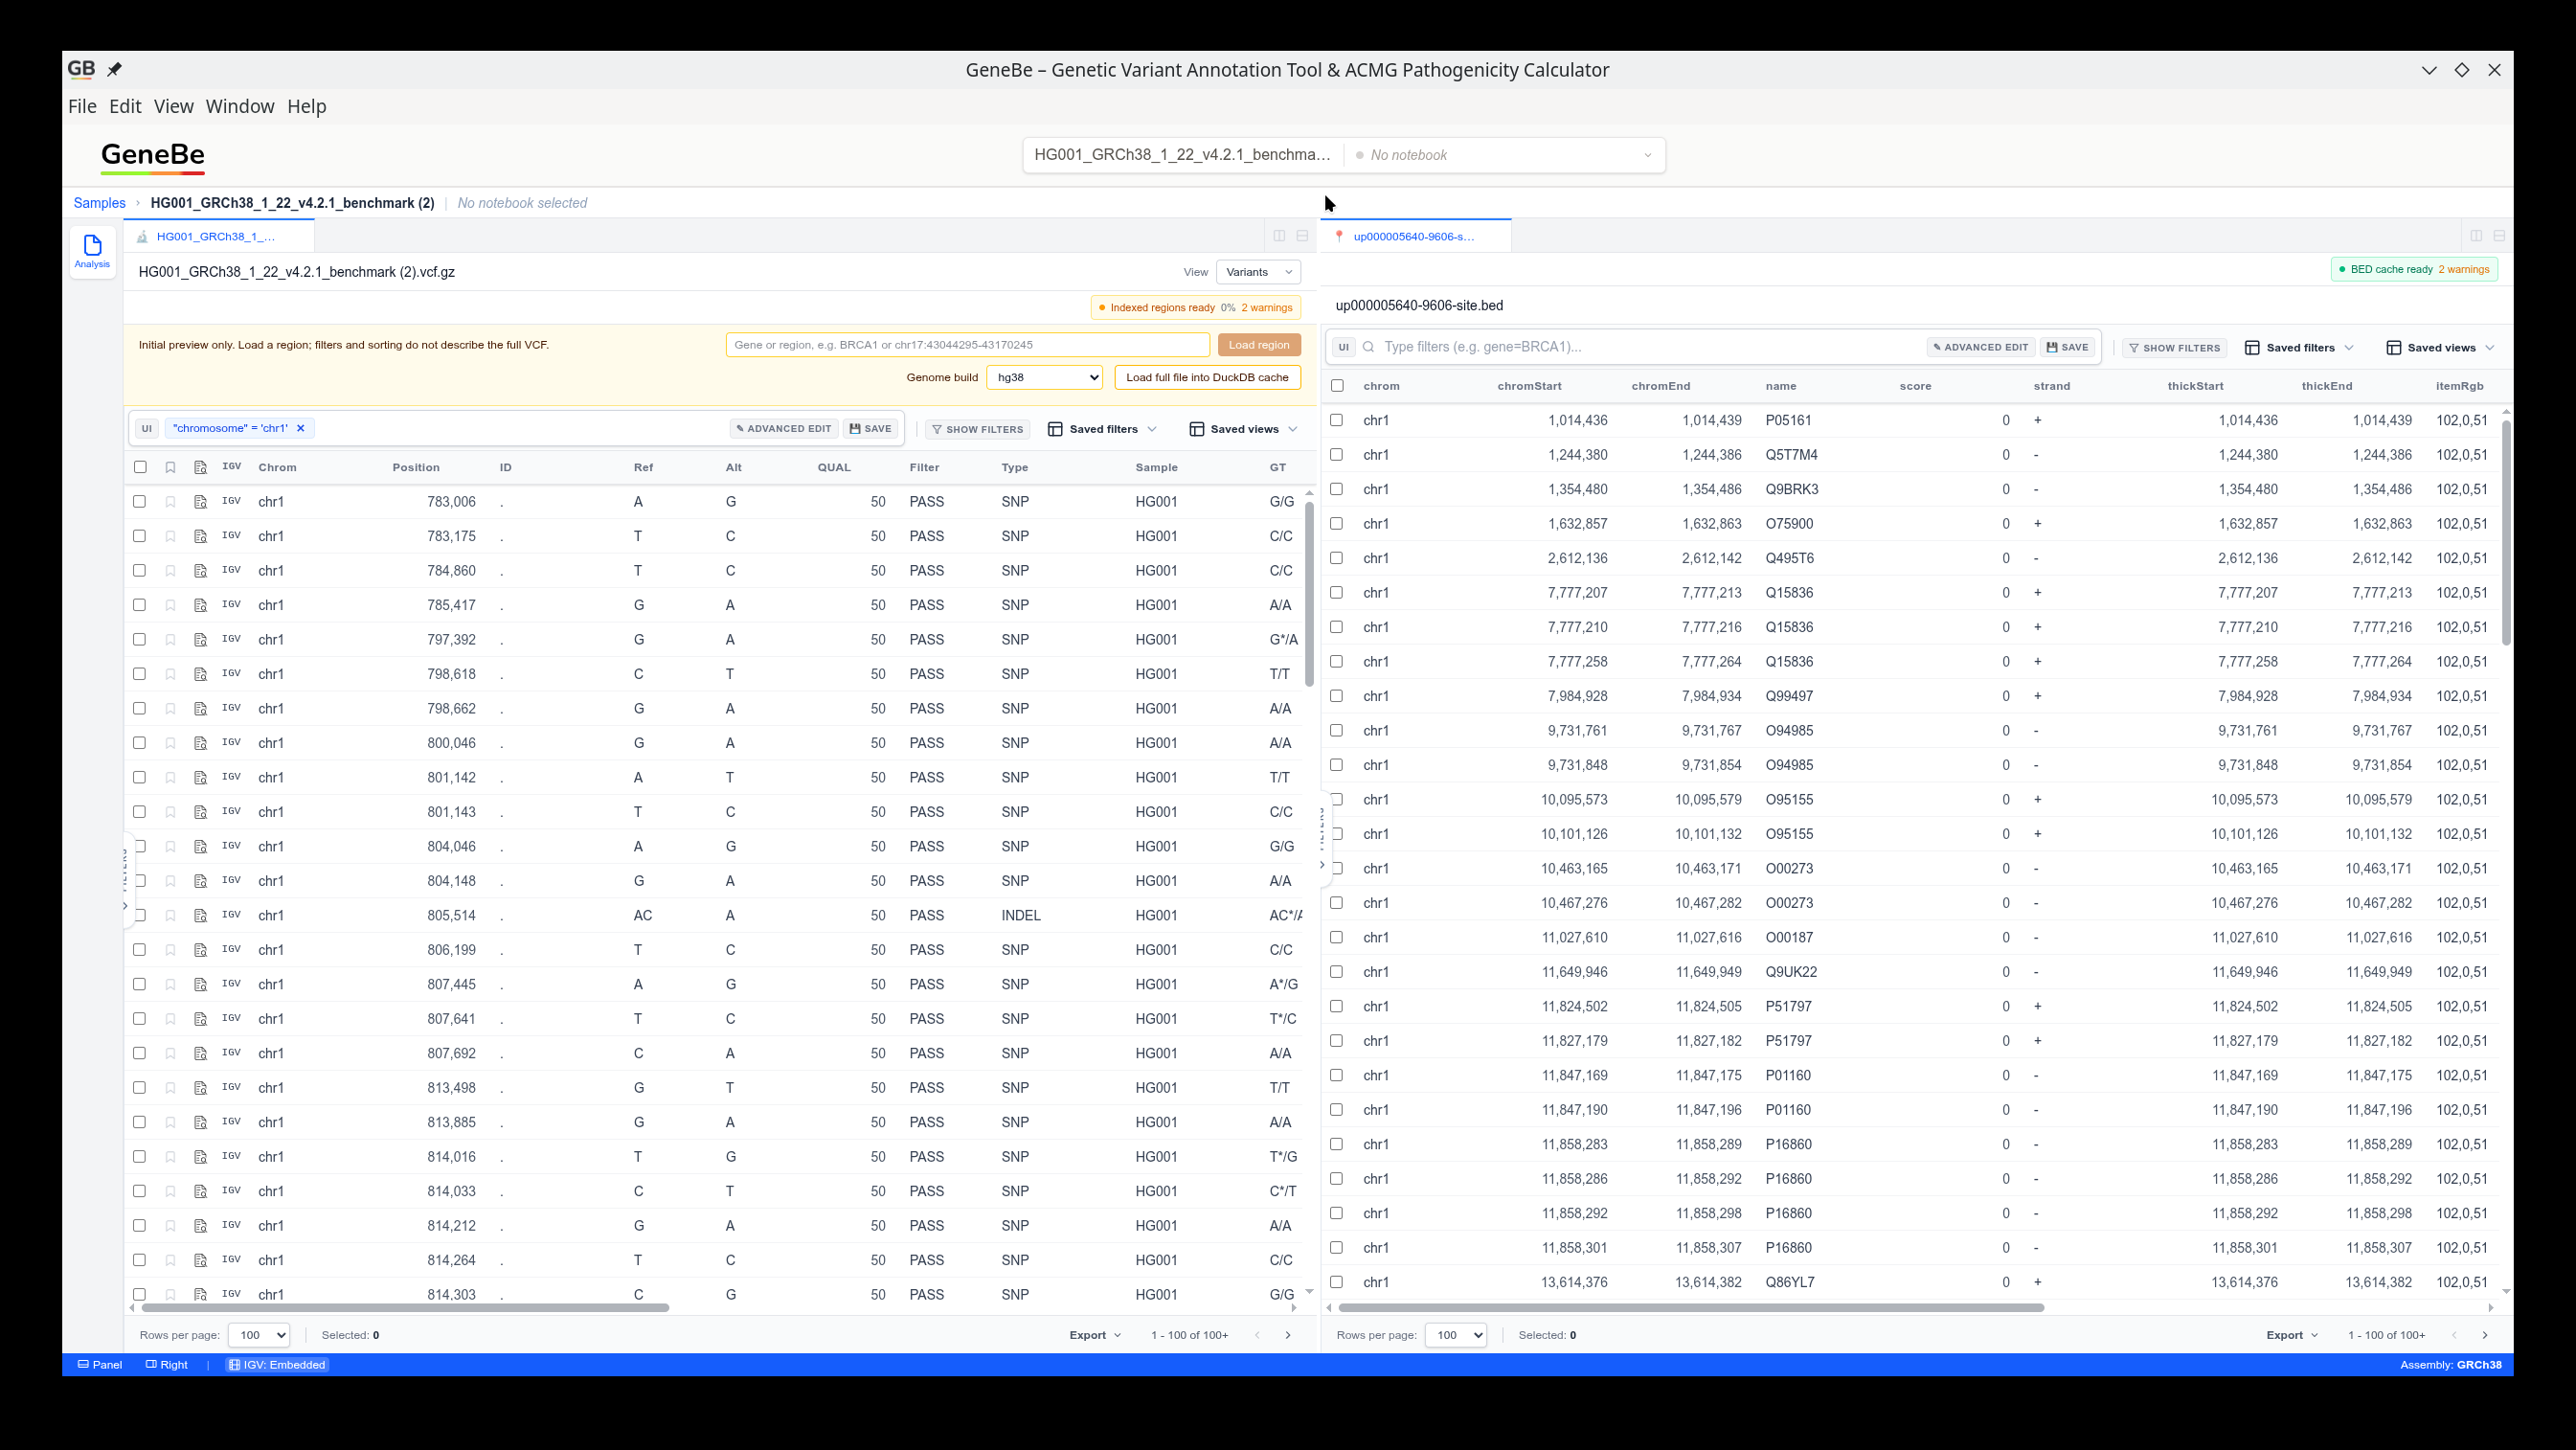Screen dimensions: 2576x1450
Task: Expand Saved views in BED panel
Action: click(2440, 348)
